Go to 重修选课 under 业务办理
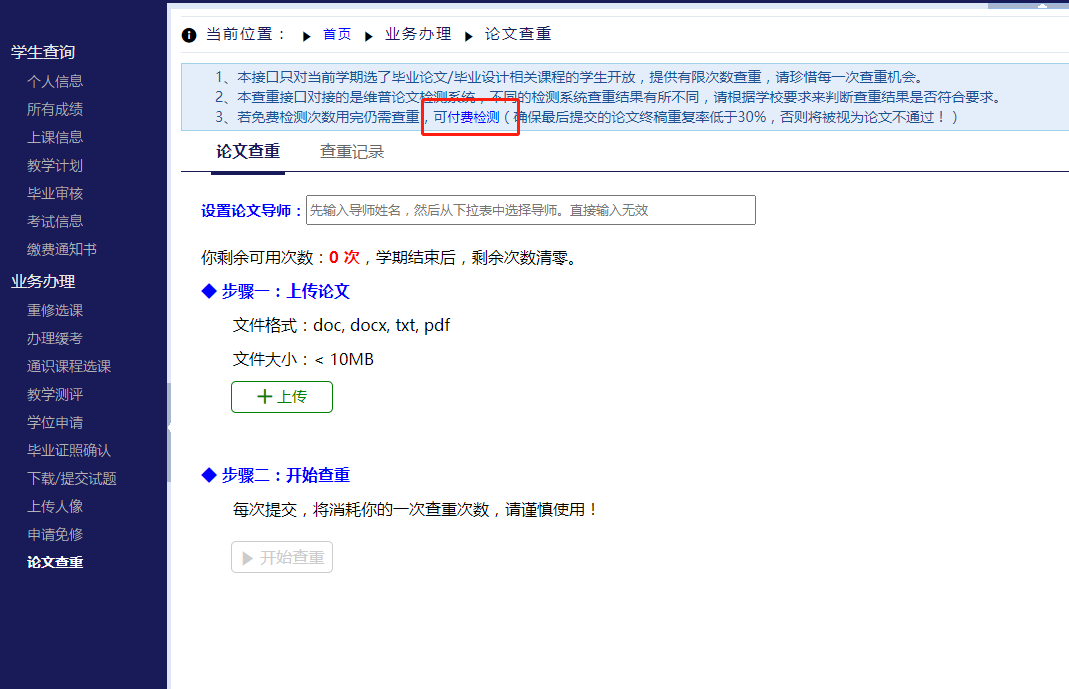The width and height of the screenshot is (1069, 689). point(55,310)
